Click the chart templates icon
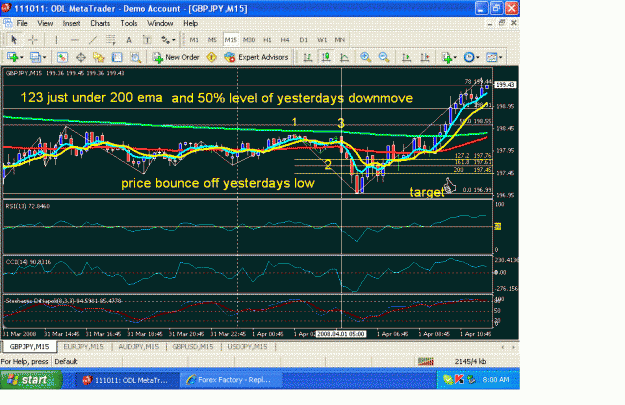This screenshot has width=625, height=405. [491, 57]
